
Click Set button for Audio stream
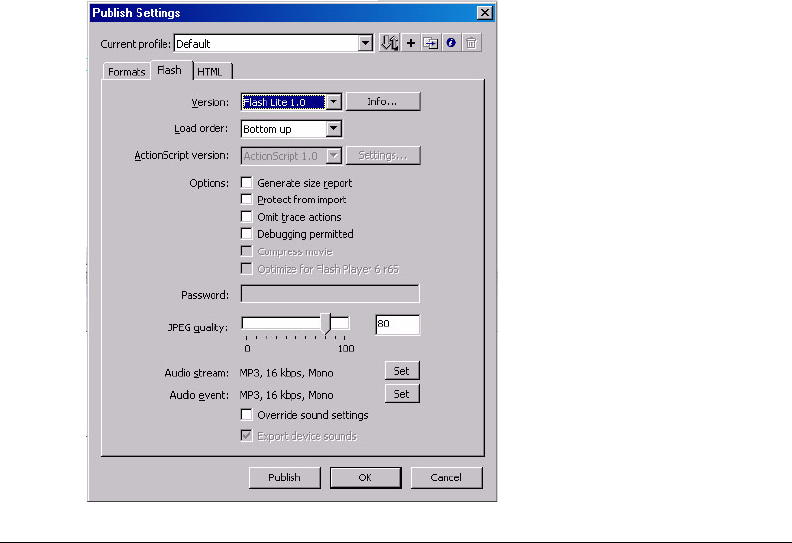pos(402,371)
